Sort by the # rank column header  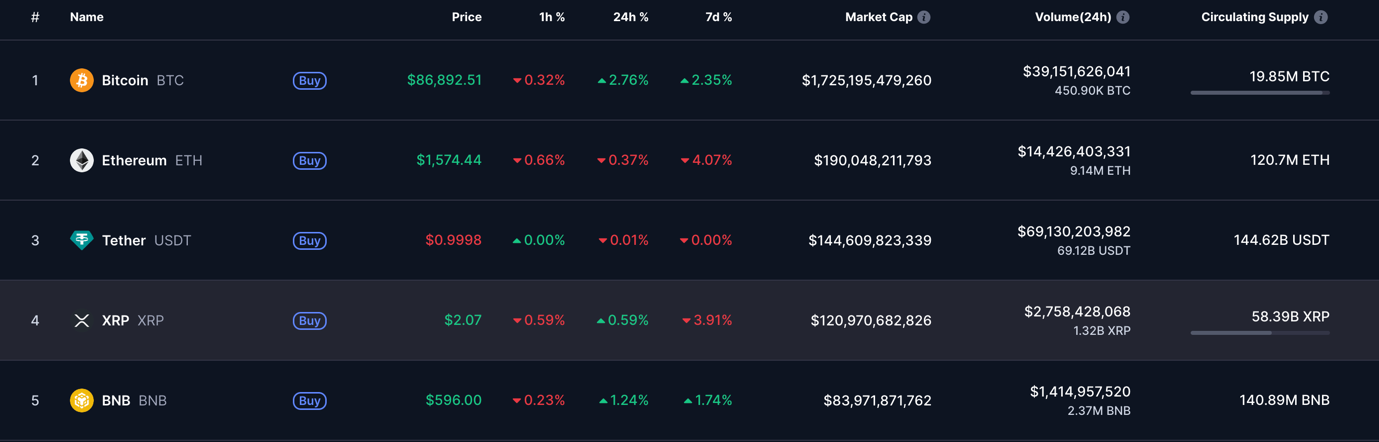click(x=35, y=17)
